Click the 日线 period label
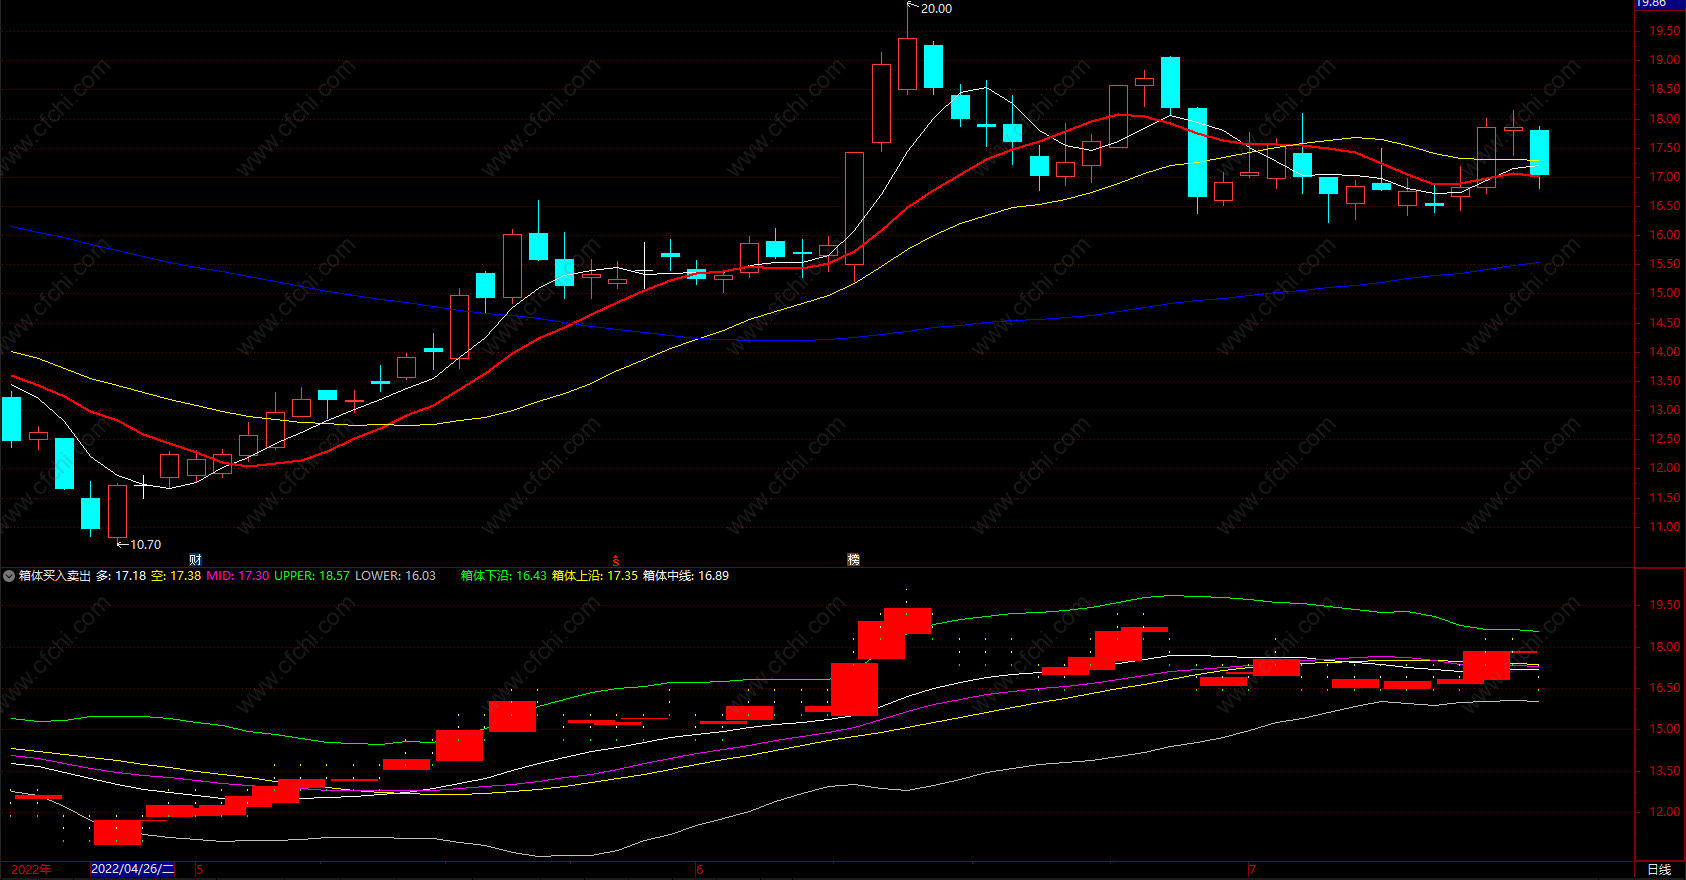 1659,869
